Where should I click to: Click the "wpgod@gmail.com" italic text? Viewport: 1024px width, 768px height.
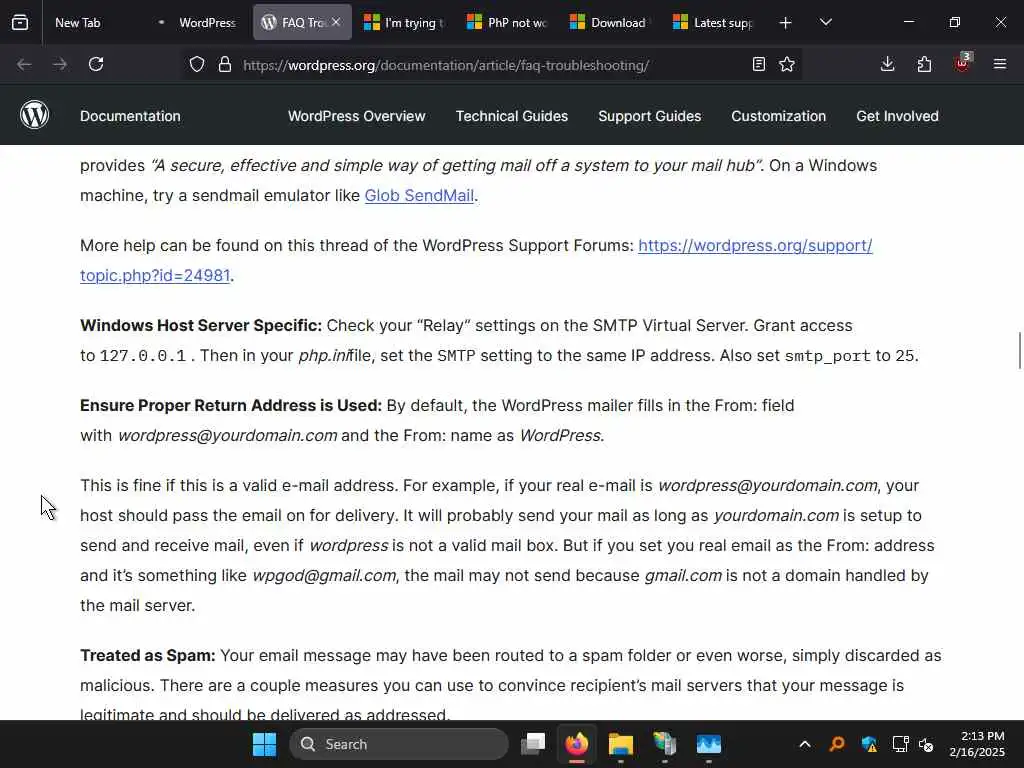coord(324,575)
